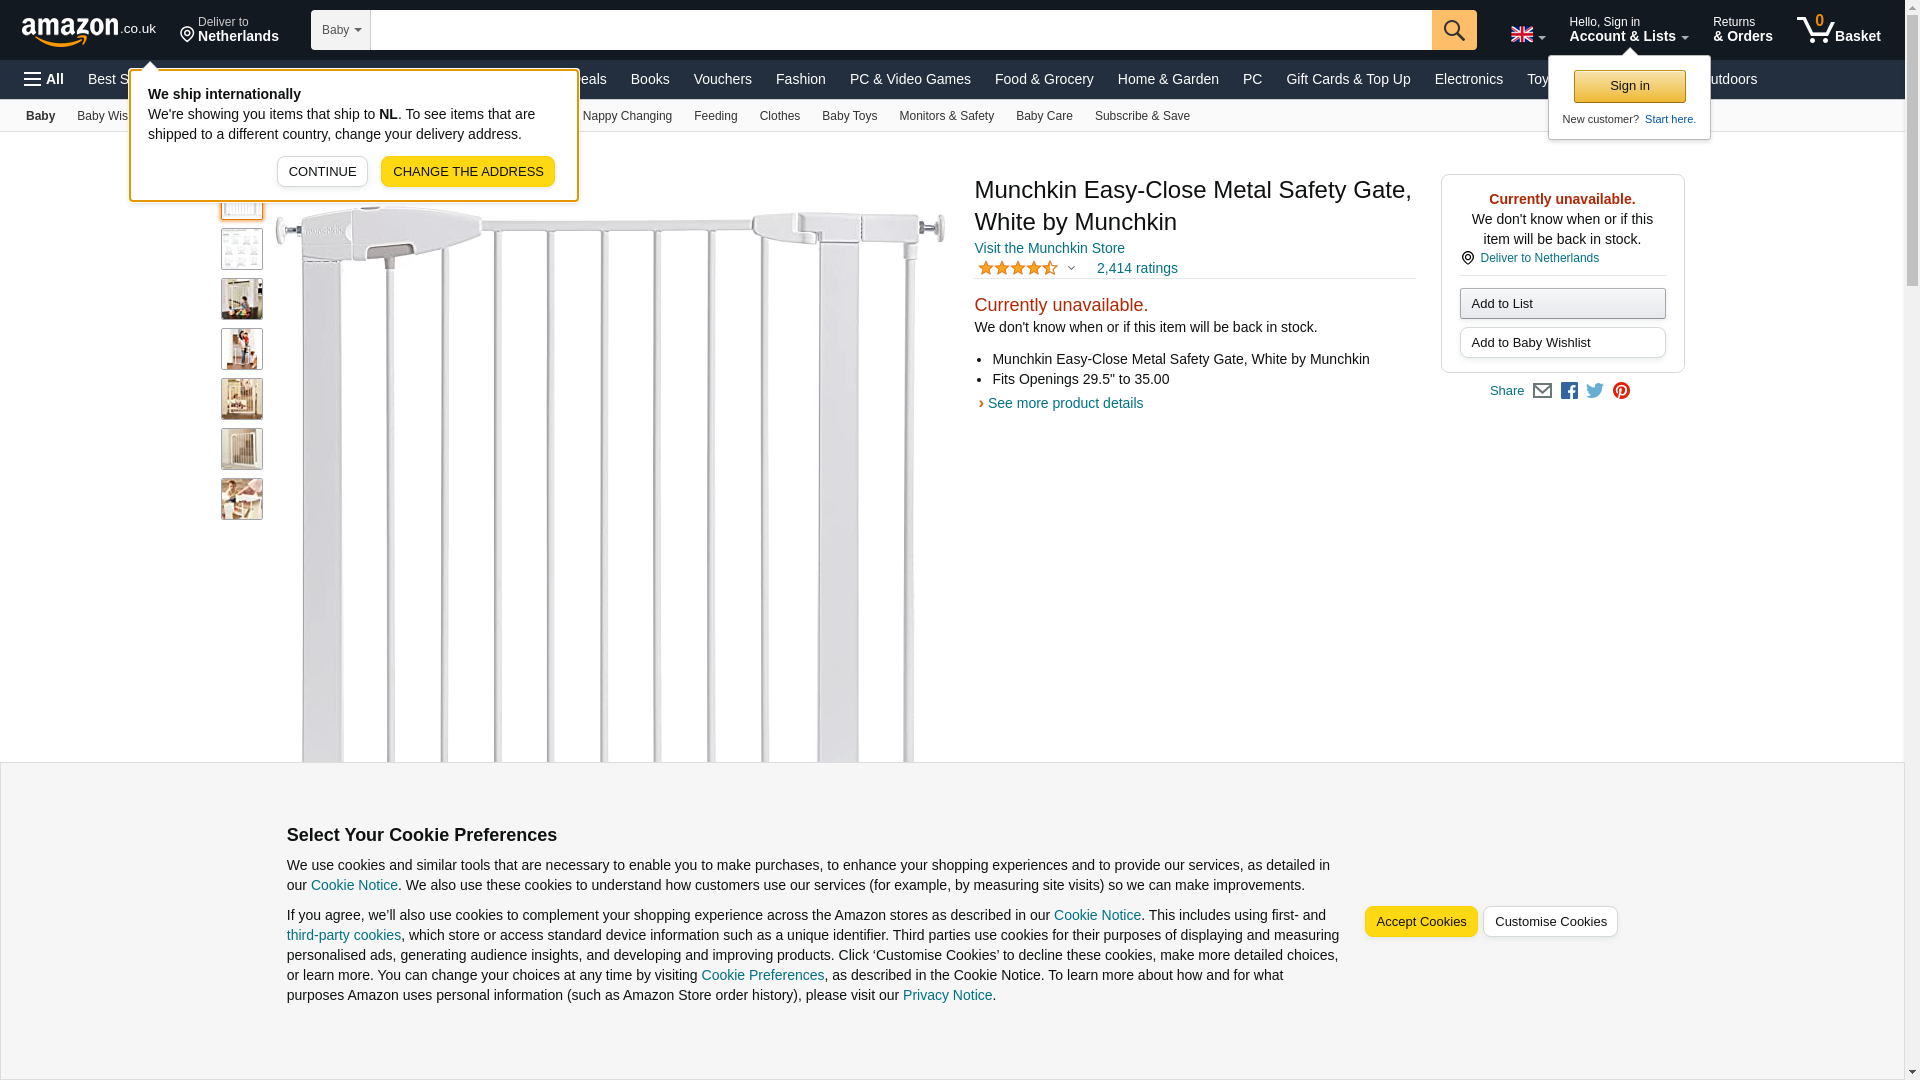Open Visit the Munchkin Store link

(1049, 248)
